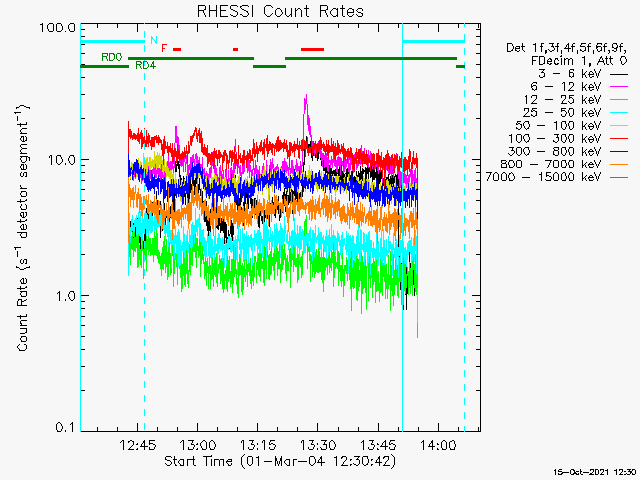The width and height of the screenshot is (640, 480).
Task: Click the "Start Time (01-Mar-04 12:30:42)" axis title
Action: 280,462
